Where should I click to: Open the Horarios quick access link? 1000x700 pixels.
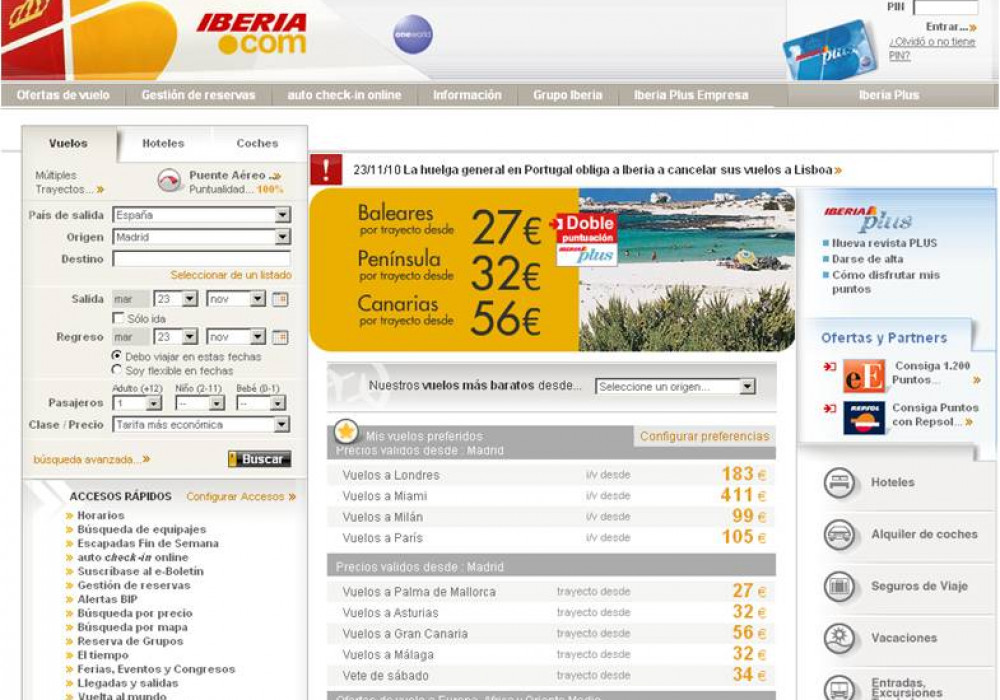[x=101, y=515]
